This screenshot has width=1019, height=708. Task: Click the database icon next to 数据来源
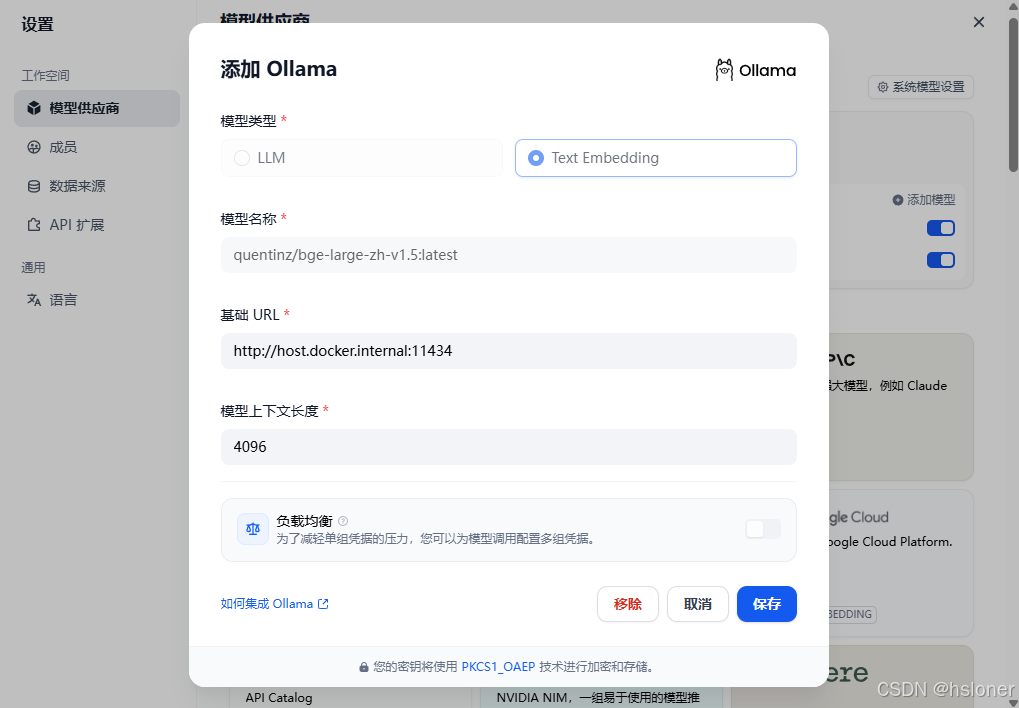34,187
